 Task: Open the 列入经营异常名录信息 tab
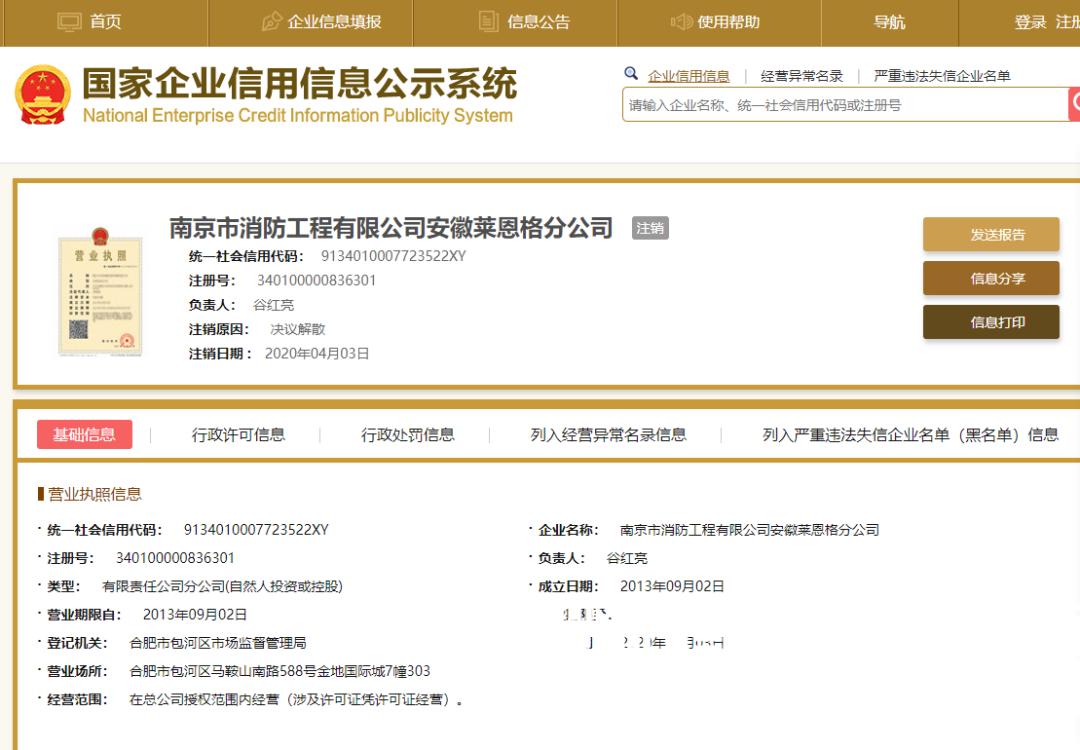click(x=608, y=434)
